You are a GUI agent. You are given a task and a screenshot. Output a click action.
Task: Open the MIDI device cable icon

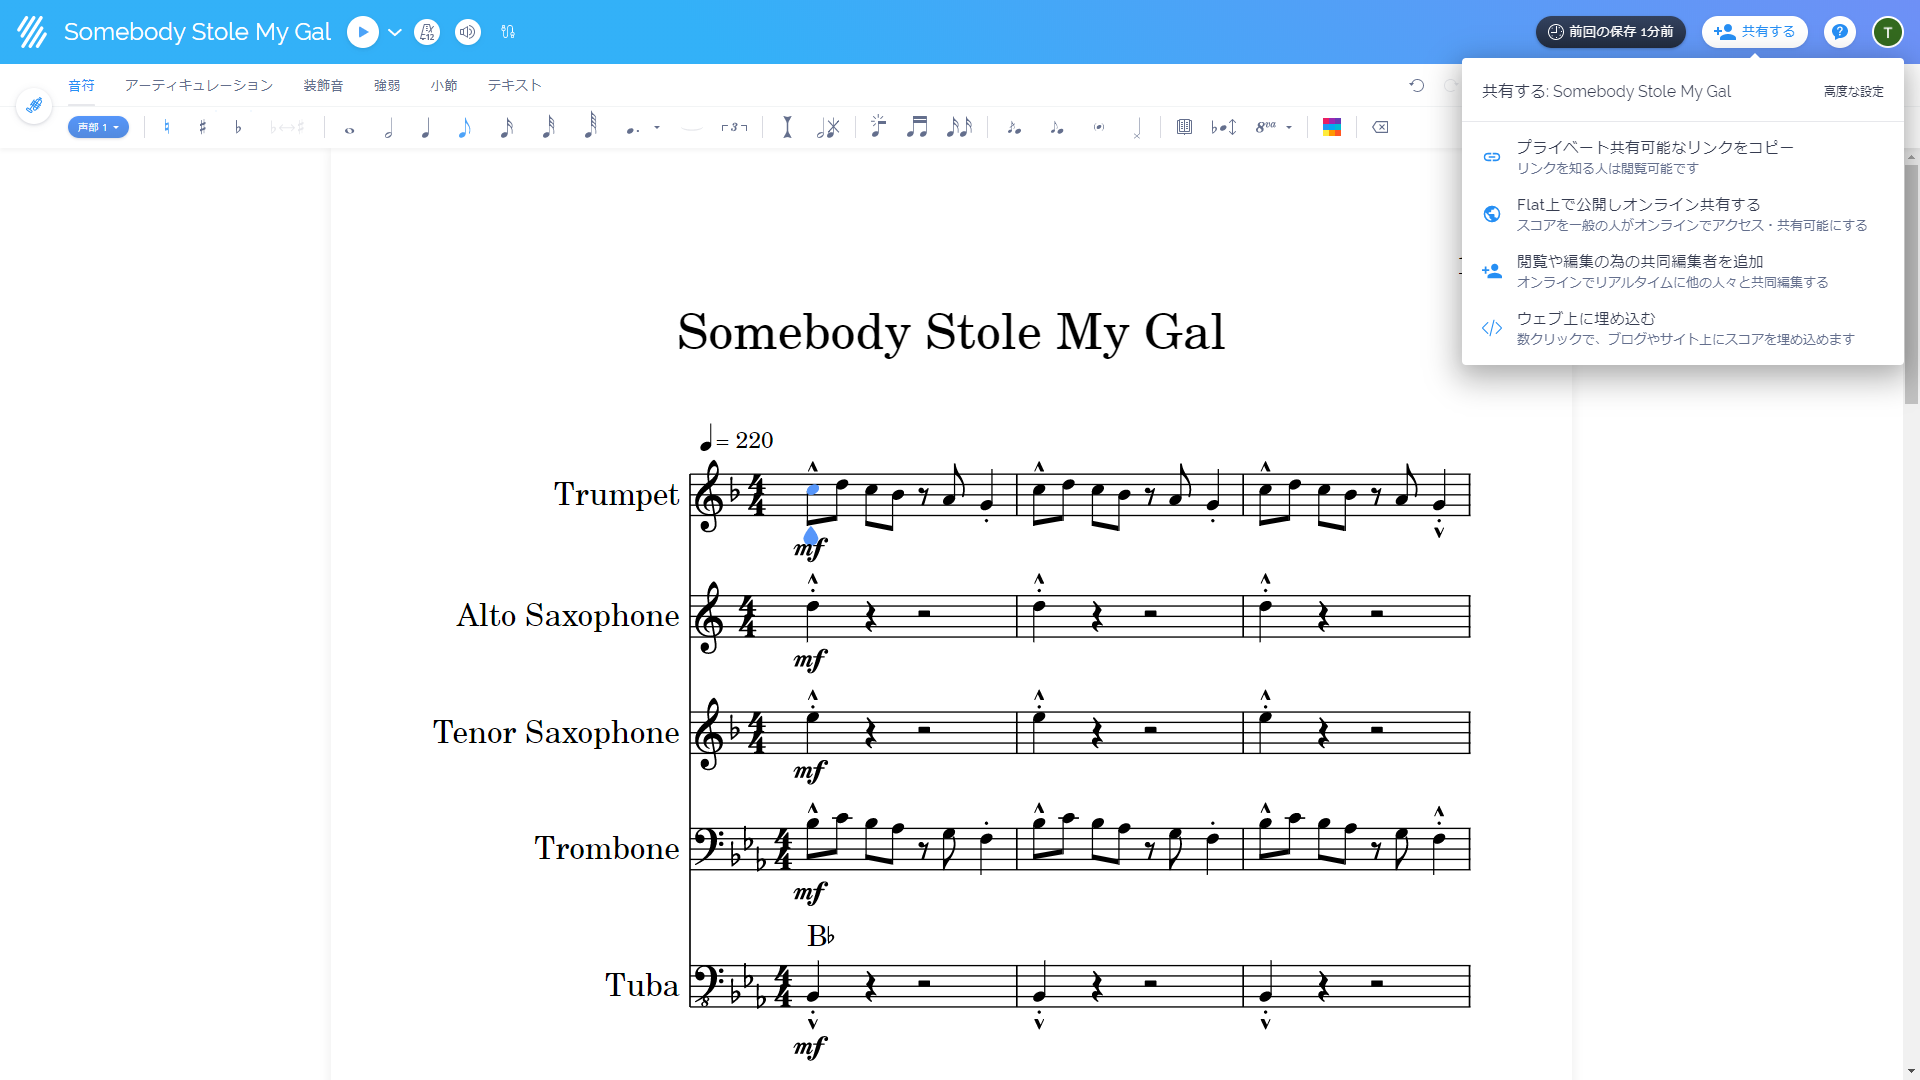(508, 32)
